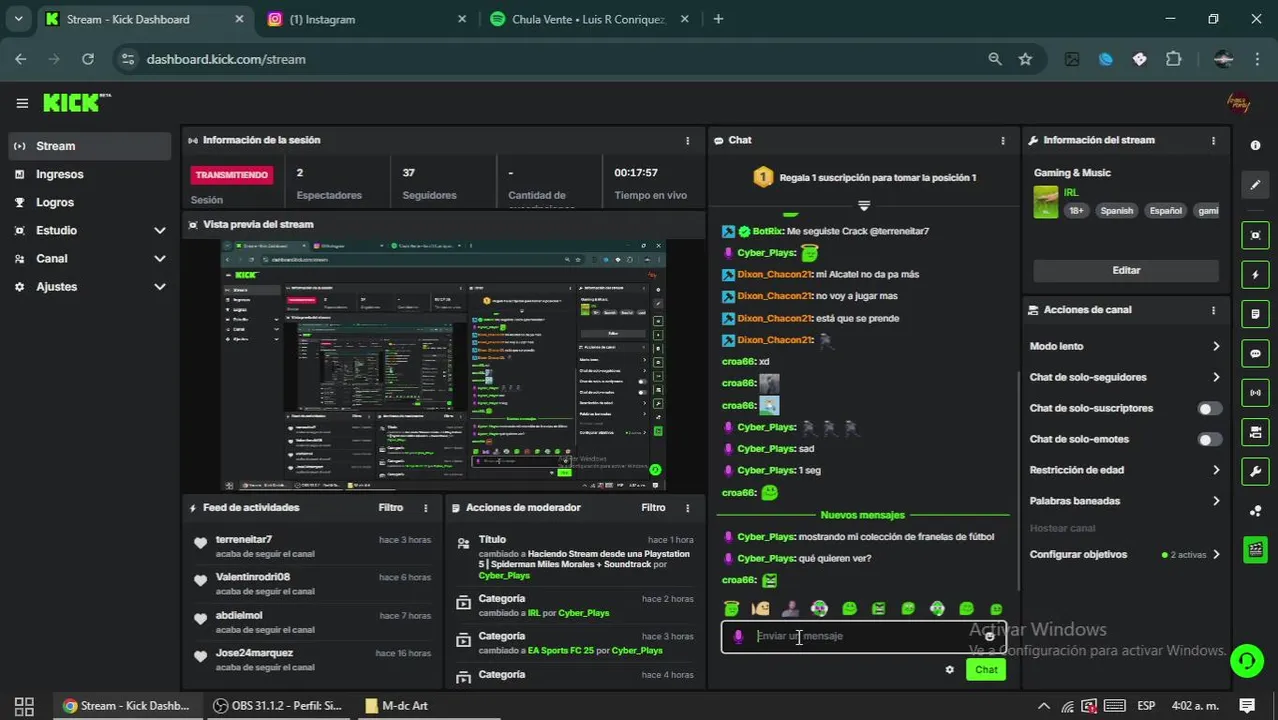The height and width of the screenshot is (720, 1278).
Task: Open the green headset support button
Action: 1247,659
